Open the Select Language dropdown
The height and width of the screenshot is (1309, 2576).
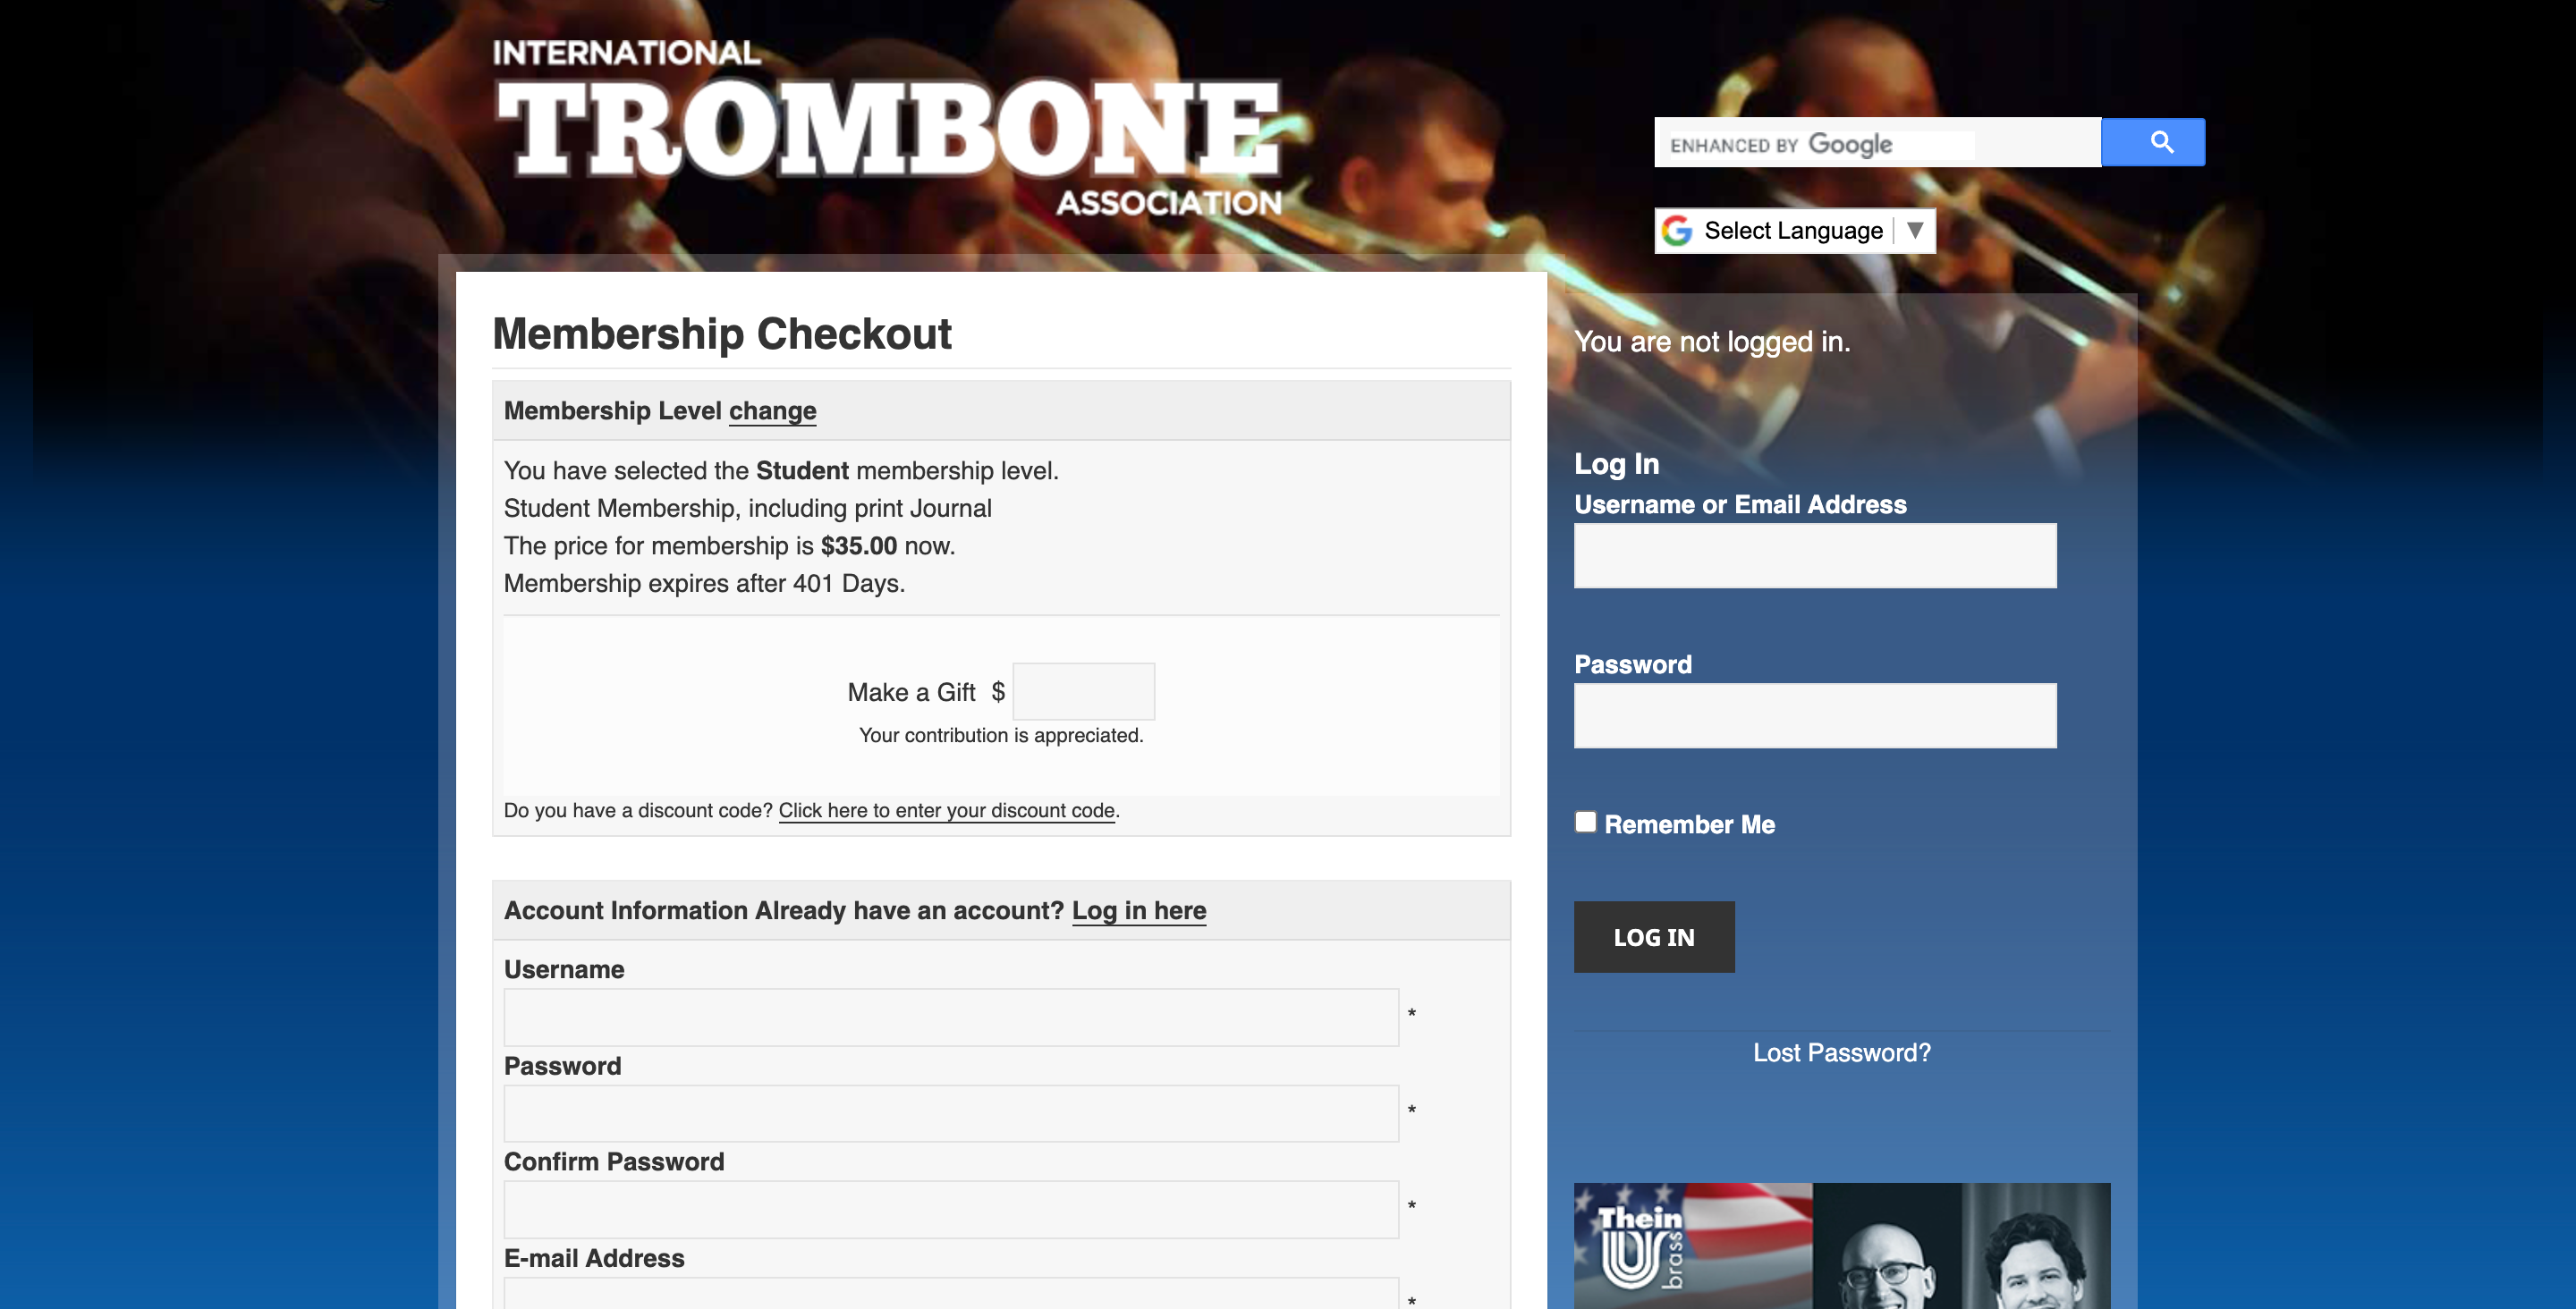1796,231
